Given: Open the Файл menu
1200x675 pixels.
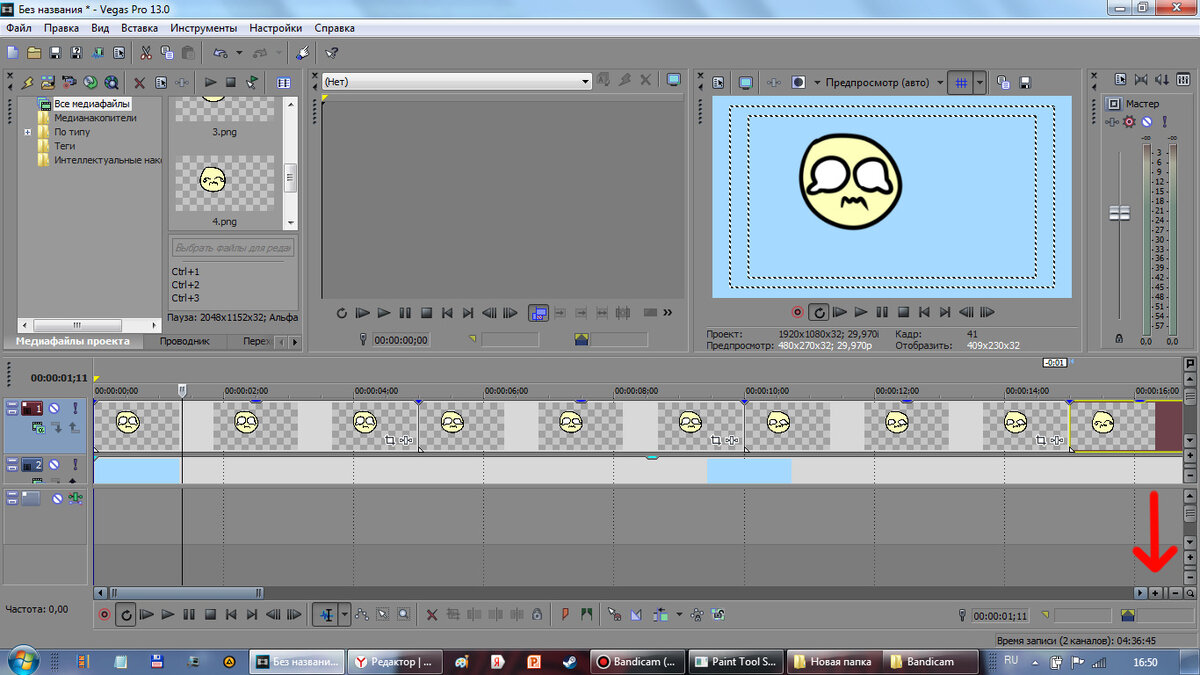Looking at the screenshot, I should click(18, 28).
